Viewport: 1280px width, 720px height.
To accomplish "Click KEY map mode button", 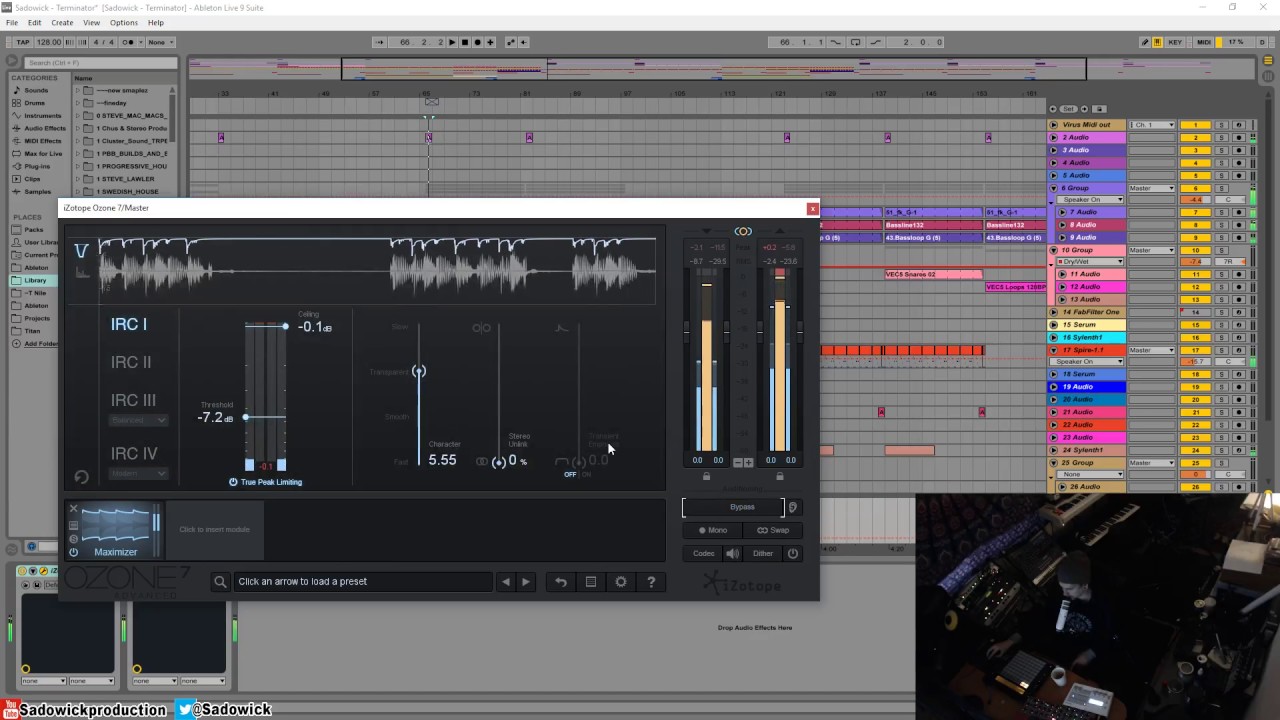I will pyautogui.click(x=1175, y=42).
